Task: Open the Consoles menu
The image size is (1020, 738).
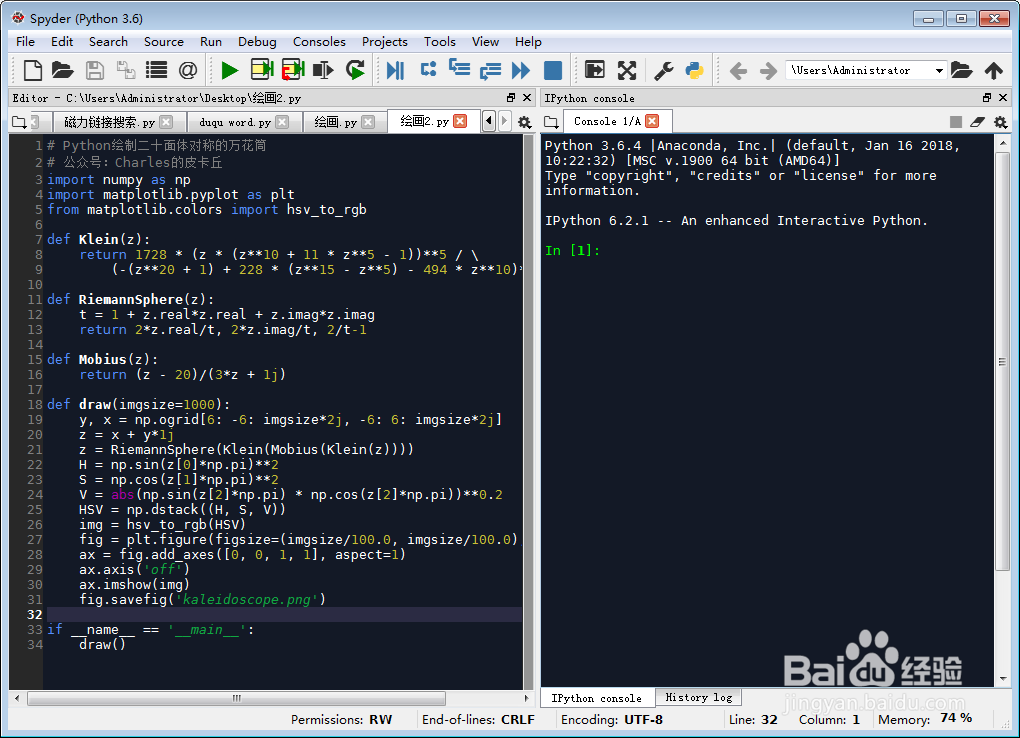Action: click(319, 42)
